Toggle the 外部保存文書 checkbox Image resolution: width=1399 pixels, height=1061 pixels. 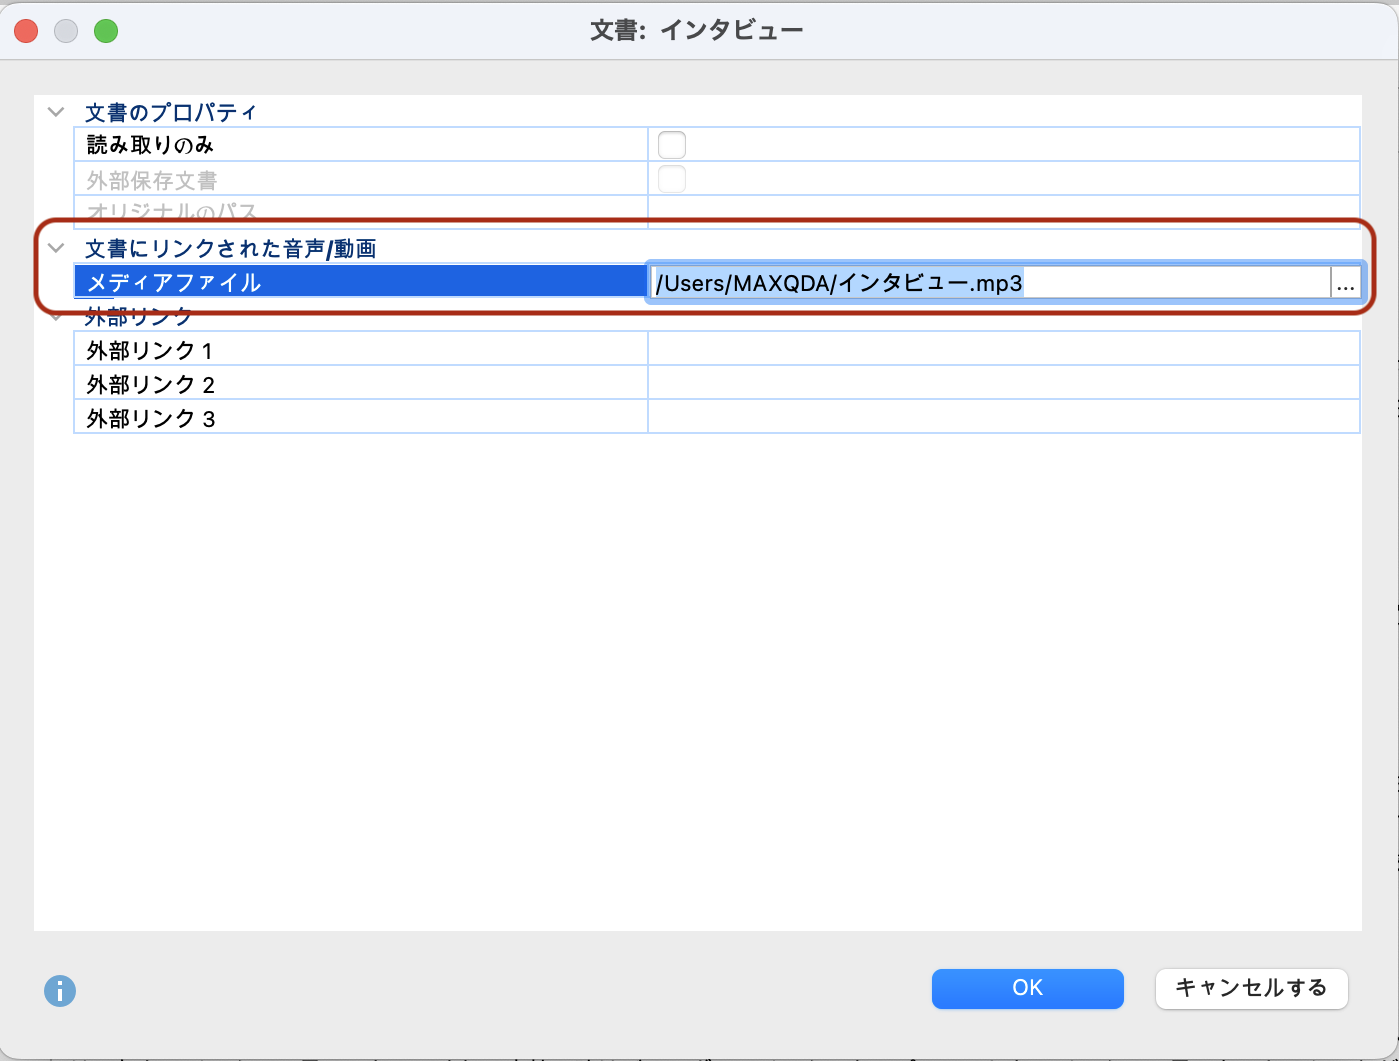pyautogui.click(x=672, y=179)
